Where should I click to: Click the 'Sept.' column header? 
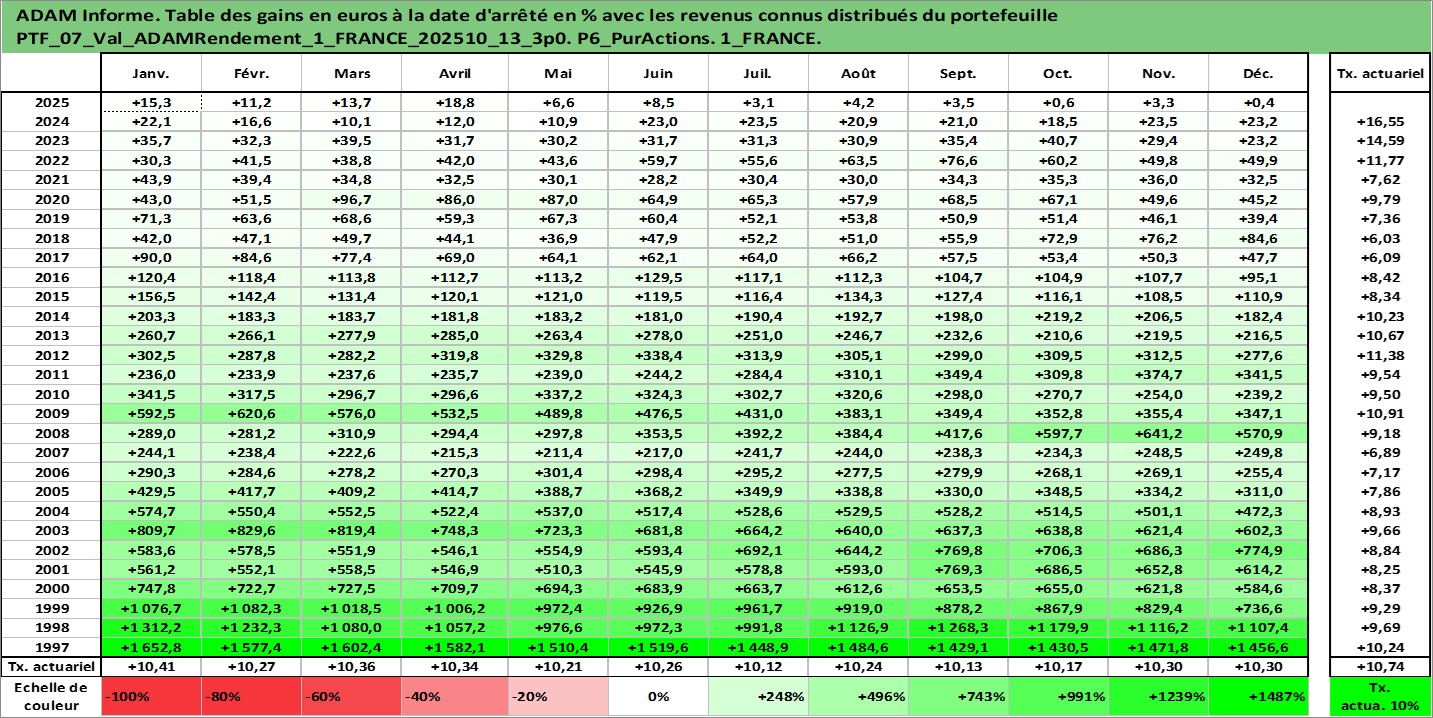(x=958, y=74)
